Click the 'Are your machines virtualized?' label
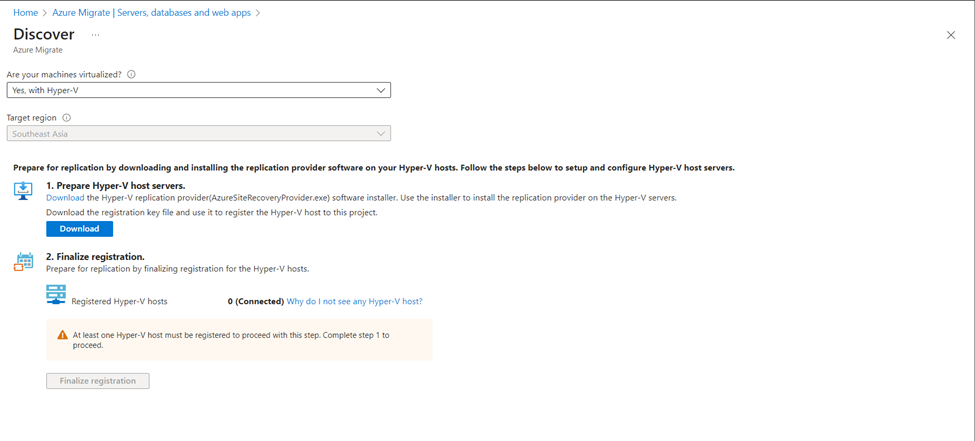975x441 pixels. [64, 74]
